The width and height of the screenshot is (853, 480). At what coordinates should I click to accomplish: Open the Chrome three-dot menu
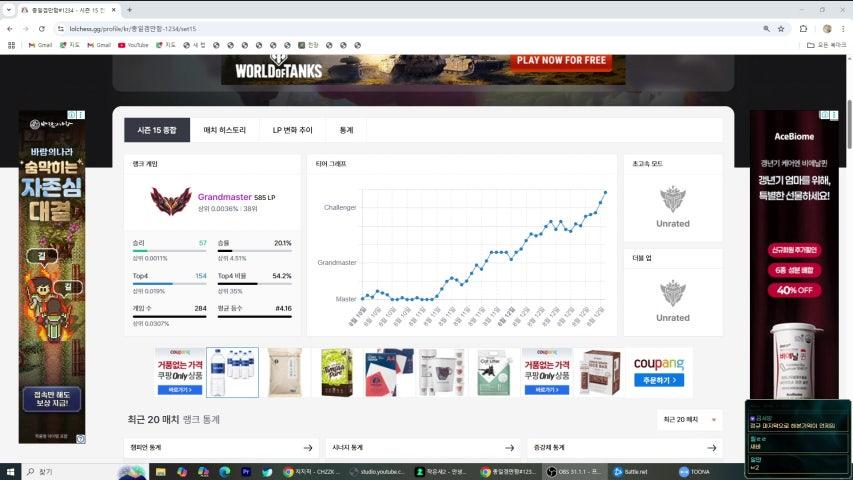pyautogui.click(x=843, y=29)
